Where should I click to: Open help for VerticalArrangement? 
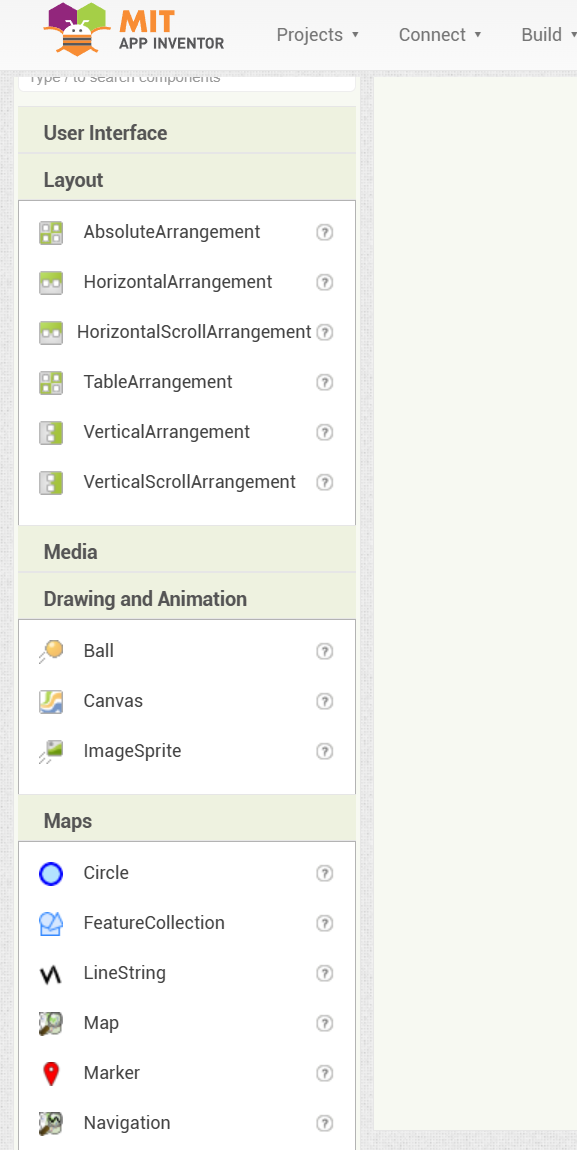point(325,432)
